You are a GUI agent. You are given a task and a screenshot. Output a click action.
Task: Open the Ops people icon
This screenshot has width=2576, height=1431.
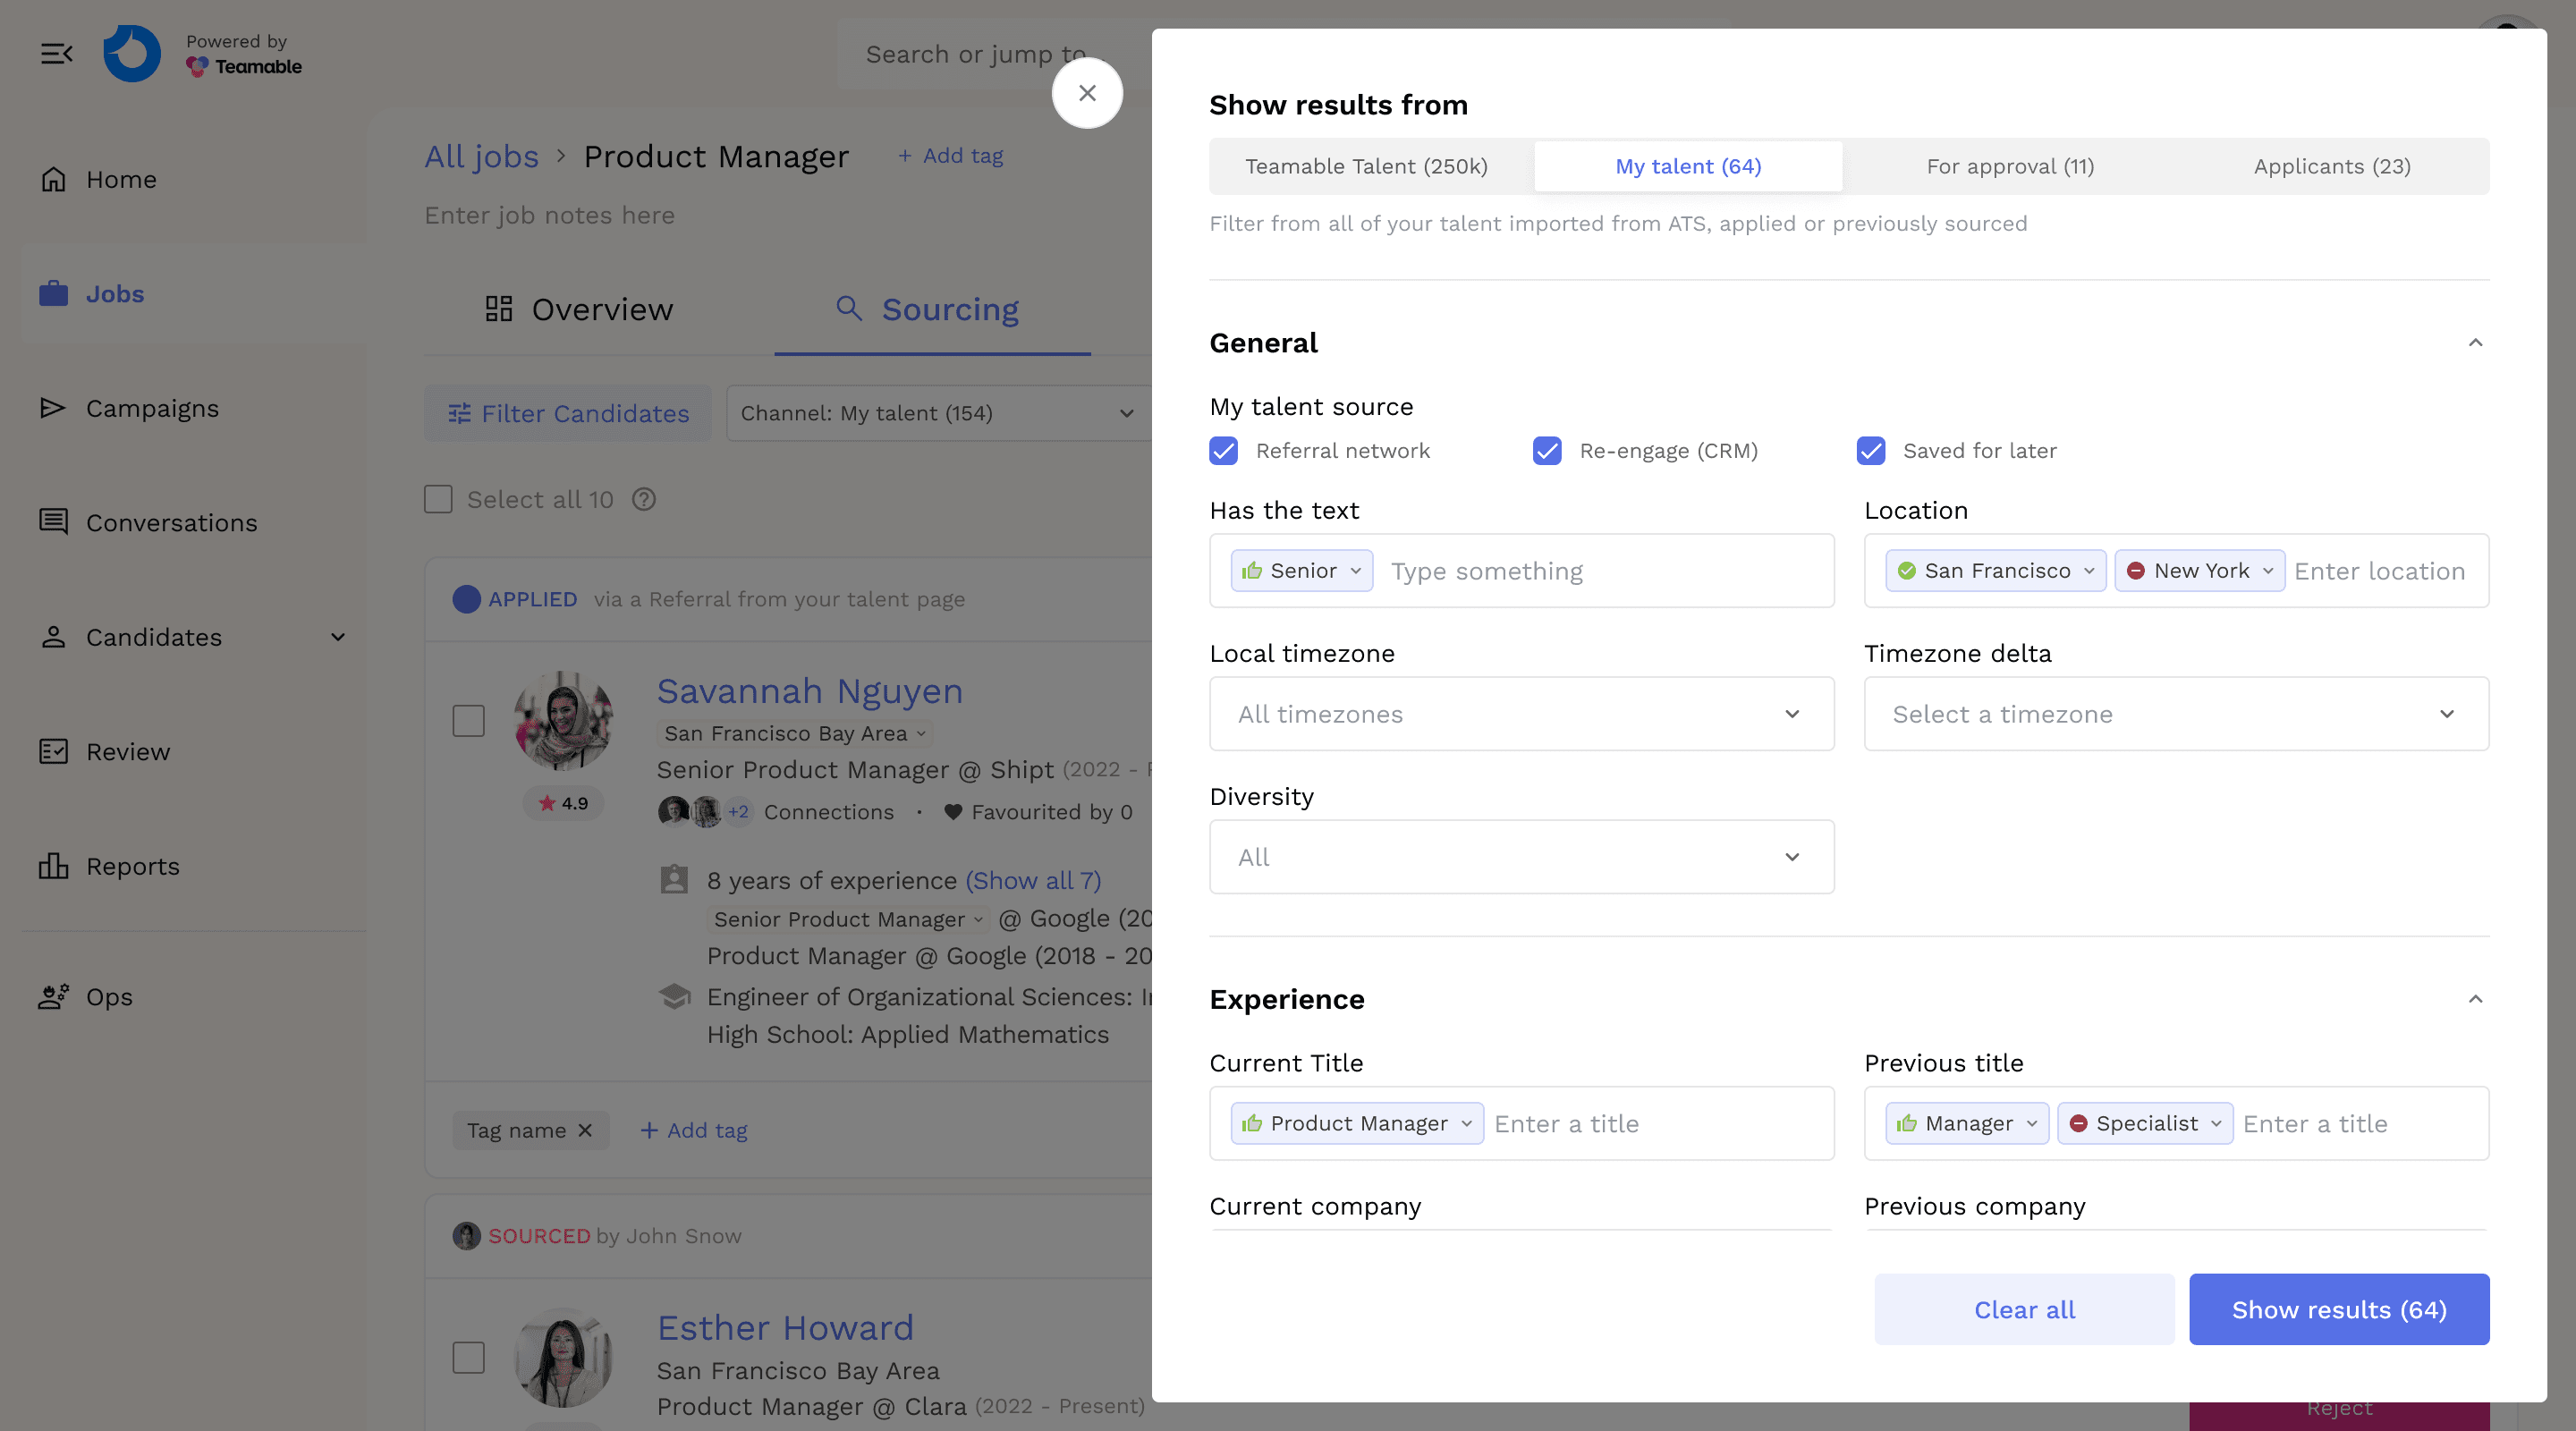pos(53,996)
